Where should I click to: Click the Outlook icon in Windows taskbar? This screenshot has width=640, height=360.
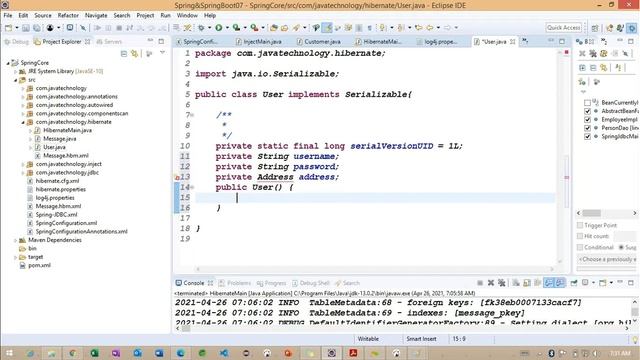click(x=137, y=353)
